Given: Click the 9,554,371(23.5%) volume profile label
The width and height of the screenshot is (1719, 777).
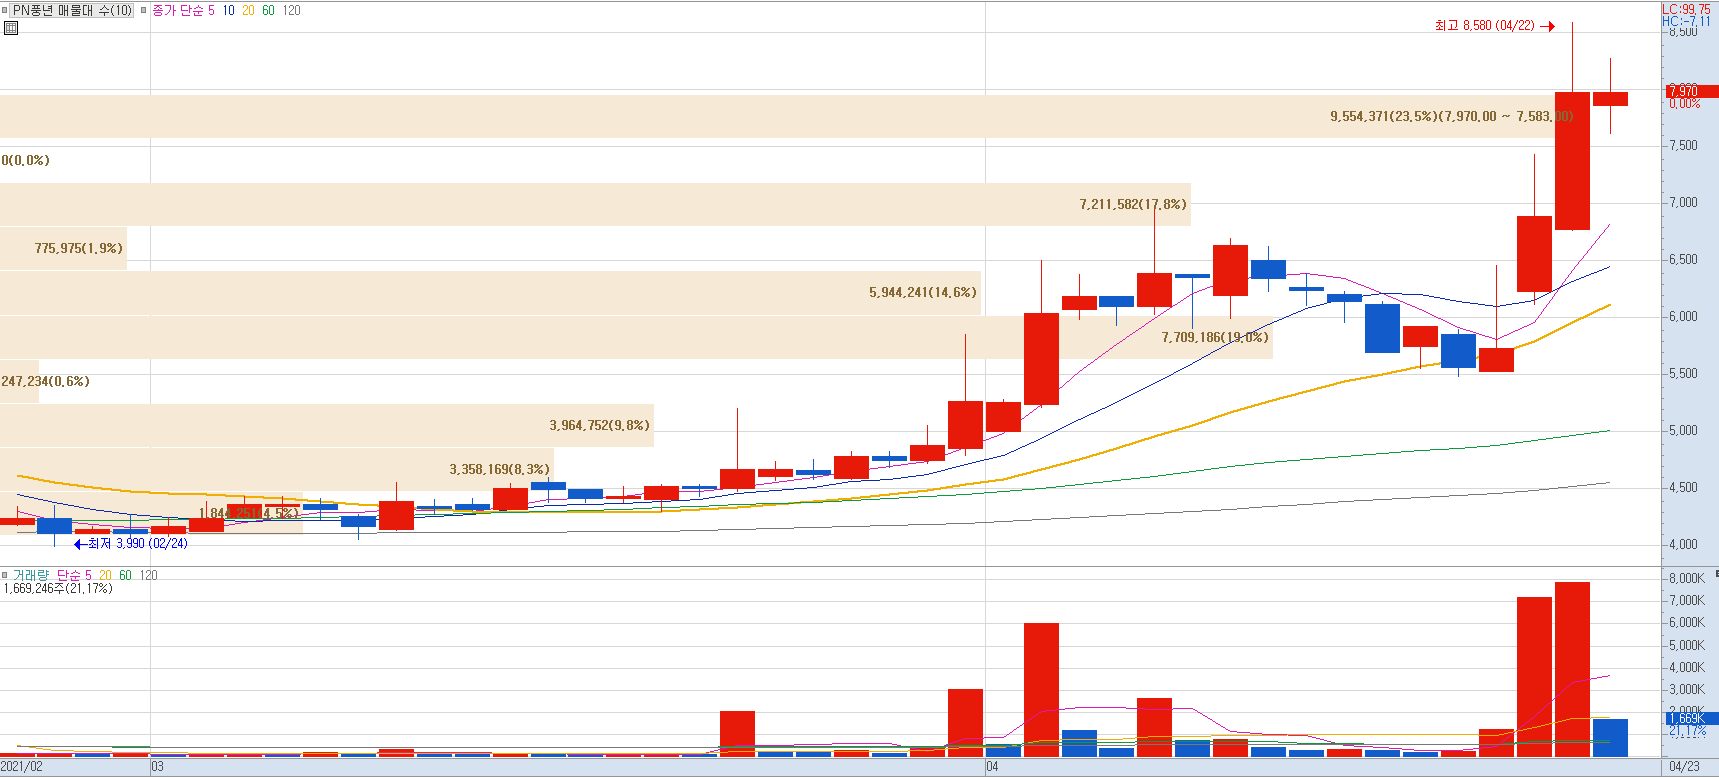Looking at the screenshot, I should click(x=1451, y=116).
